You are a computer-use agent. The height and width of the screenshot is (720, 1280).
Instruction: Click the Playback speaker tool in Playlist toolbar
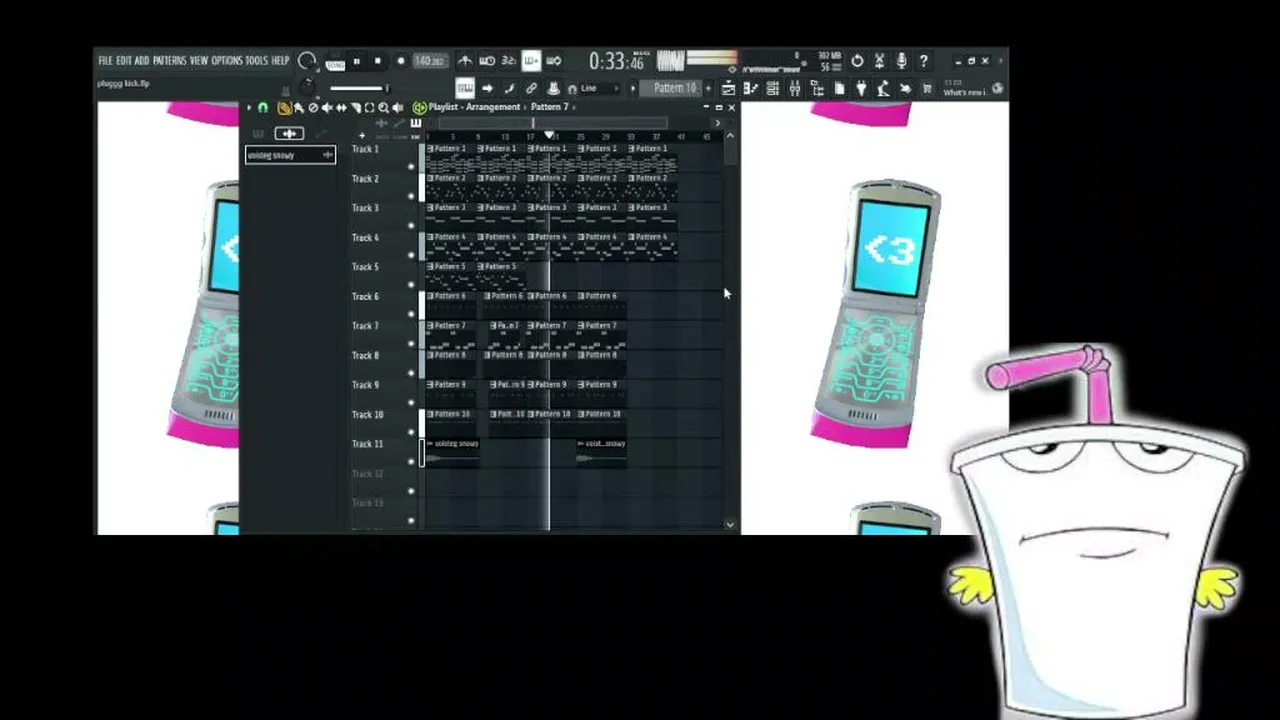click(398, 108)
